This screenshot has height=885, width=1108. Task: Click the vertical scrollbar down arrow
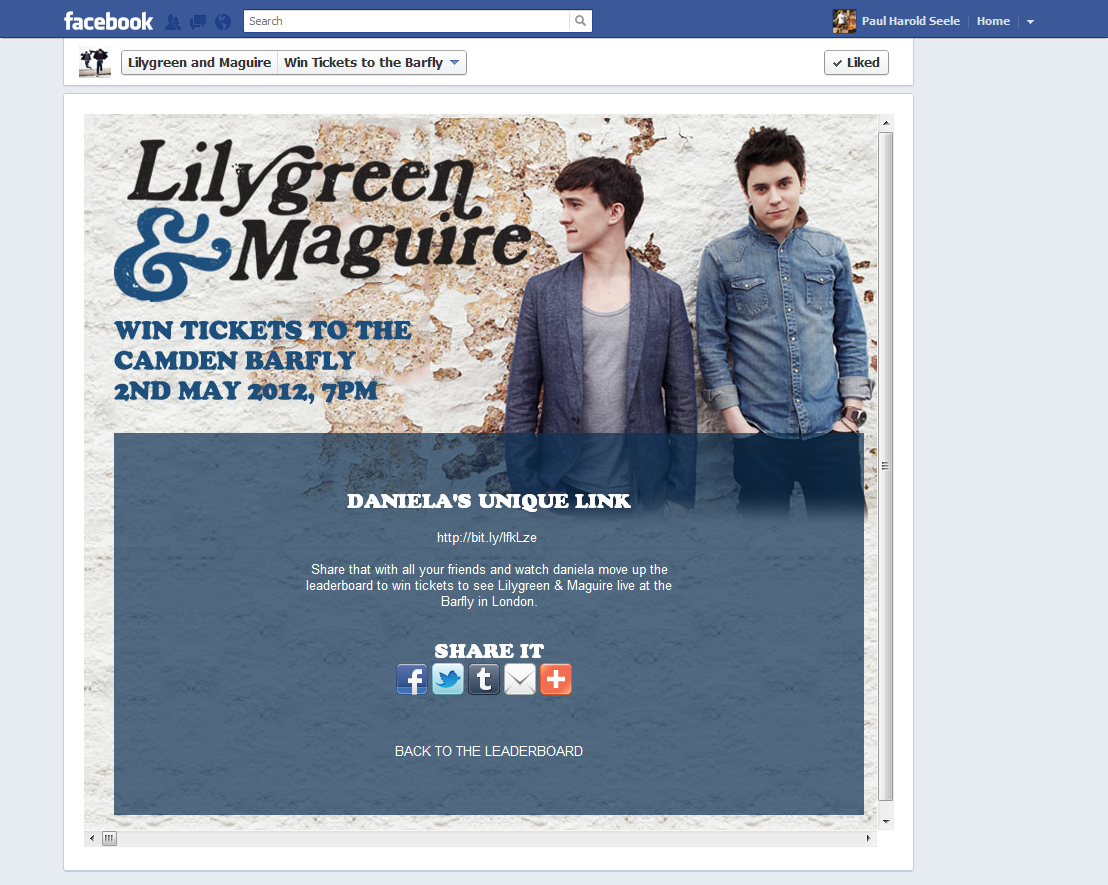[x=885, y=821]
